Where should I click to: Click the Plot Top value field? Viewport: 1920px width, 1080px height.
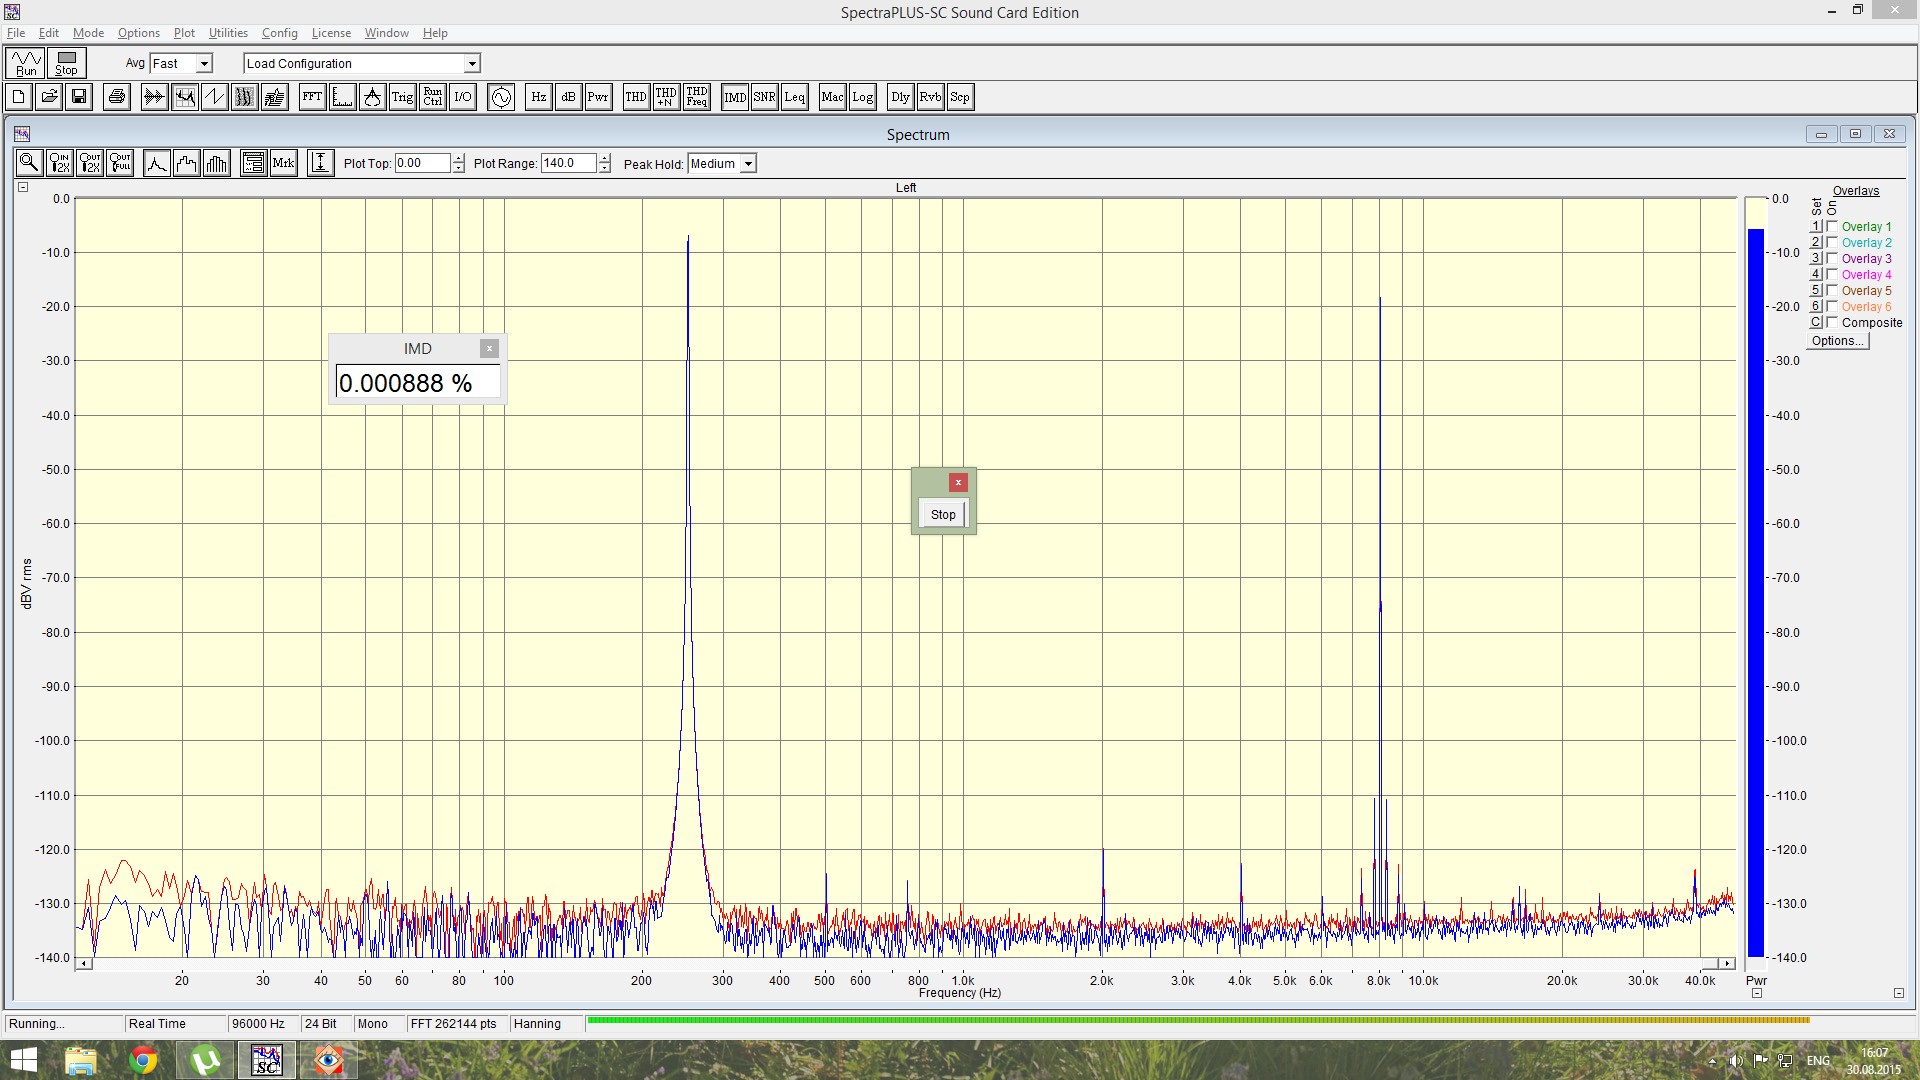pyautogui.click(x=422, y=163)
